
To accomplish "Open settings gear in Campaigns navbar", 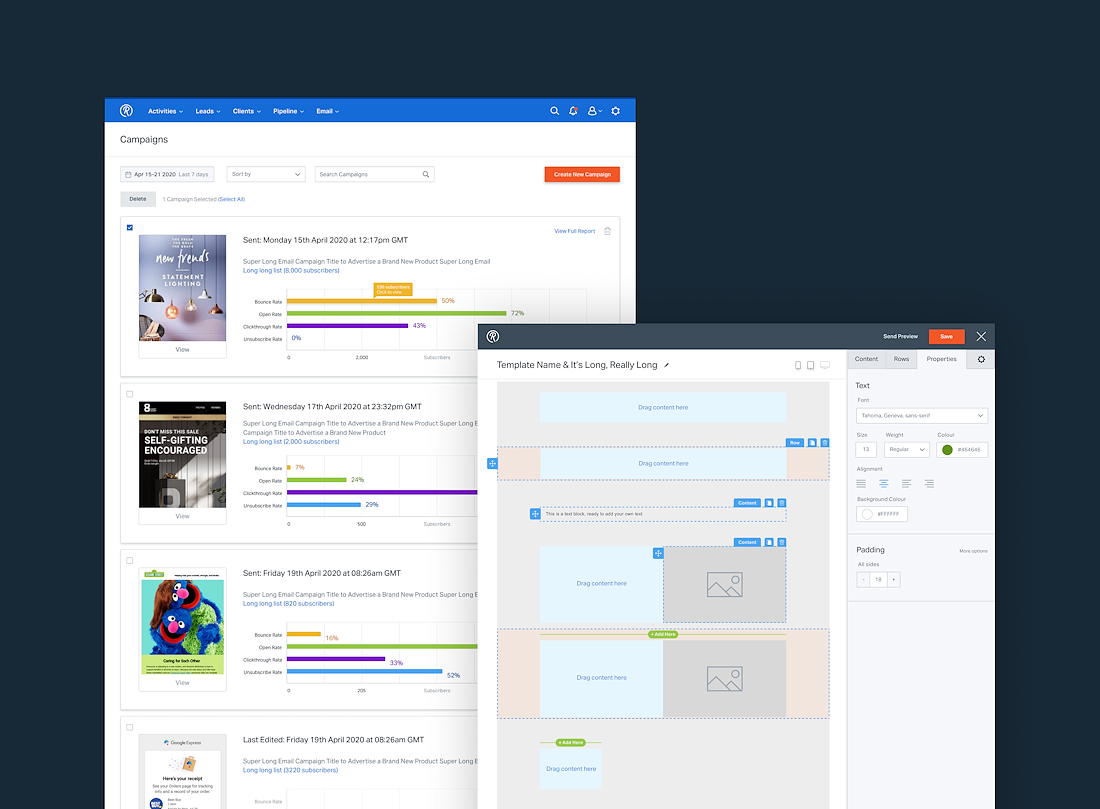I will tap(615, 111).
